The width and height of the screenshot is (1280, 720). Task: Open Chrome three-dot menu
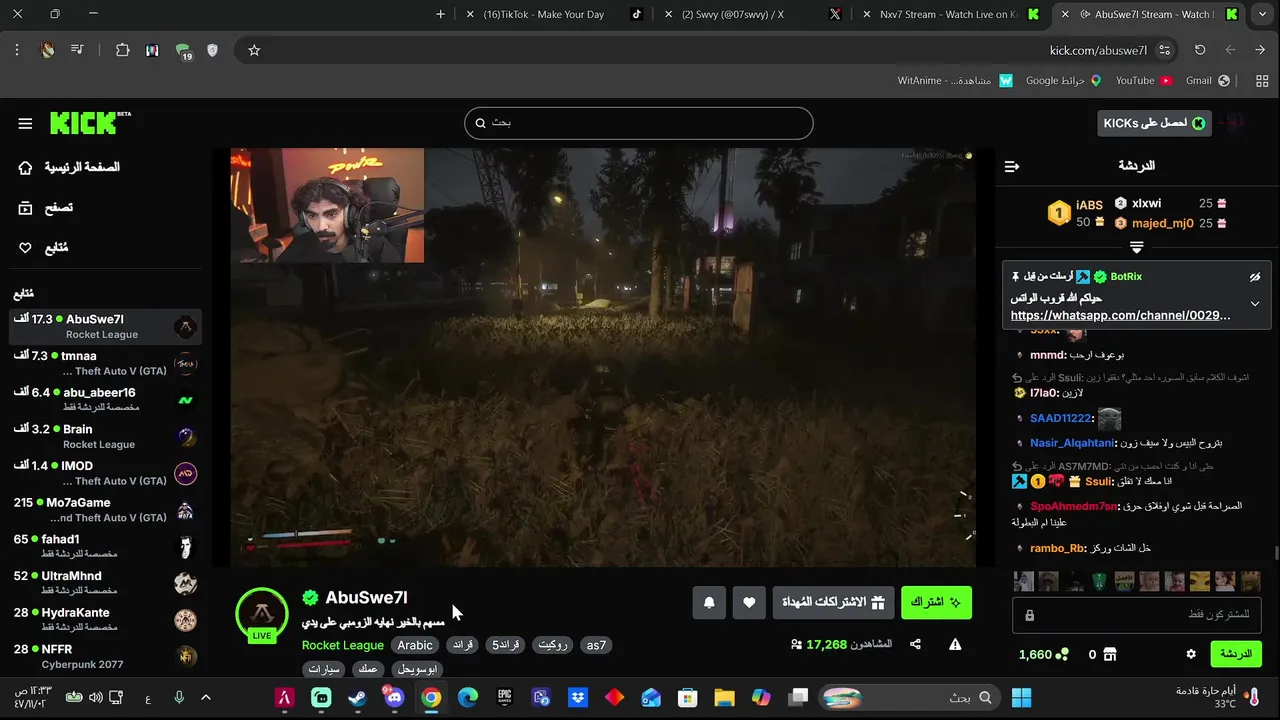click(17, 50)
